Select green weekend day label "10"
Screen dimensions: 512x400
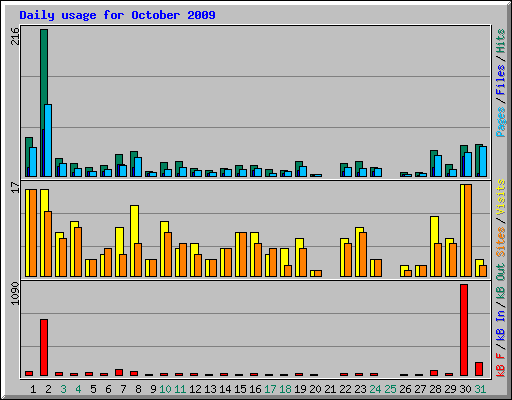[x=165, y=389]
